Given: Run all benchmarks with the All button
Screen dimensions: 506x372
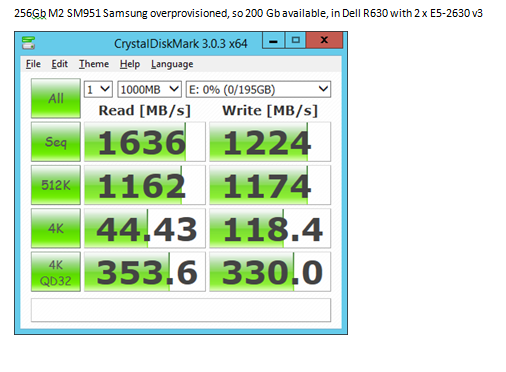Looking at the screenshot, I should pos(56,98).
